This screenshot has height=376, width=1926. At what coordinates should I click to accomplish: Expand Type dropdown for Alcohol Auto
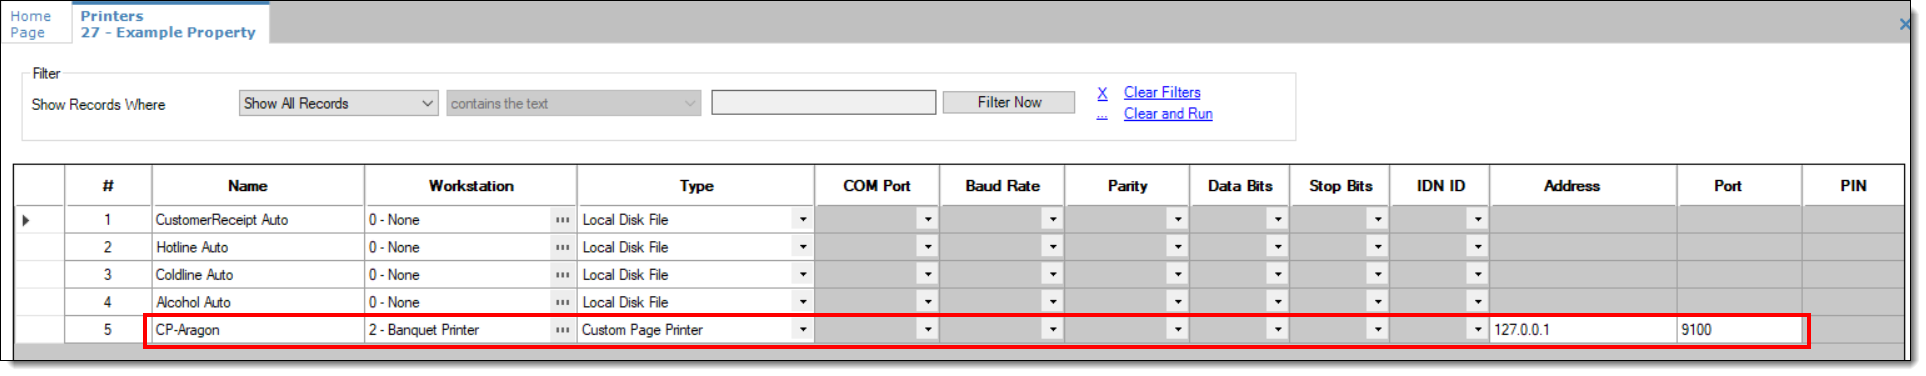pos(802,302)
